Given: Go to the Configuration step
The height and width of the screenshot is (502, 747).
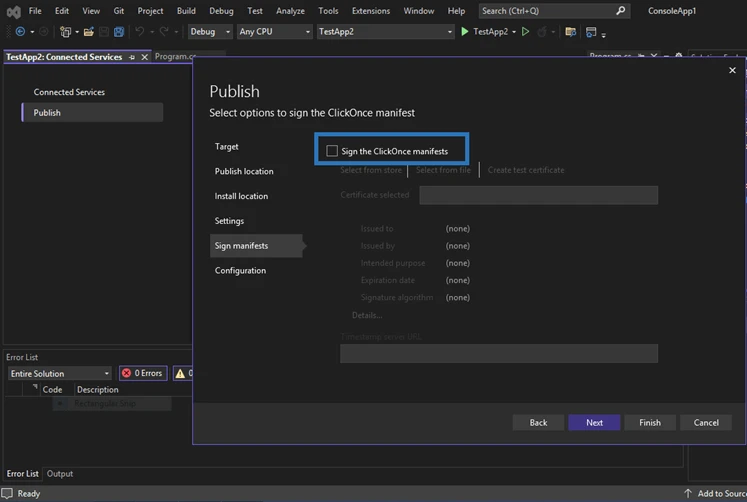Looking at the screenshot, I should 240,270.
